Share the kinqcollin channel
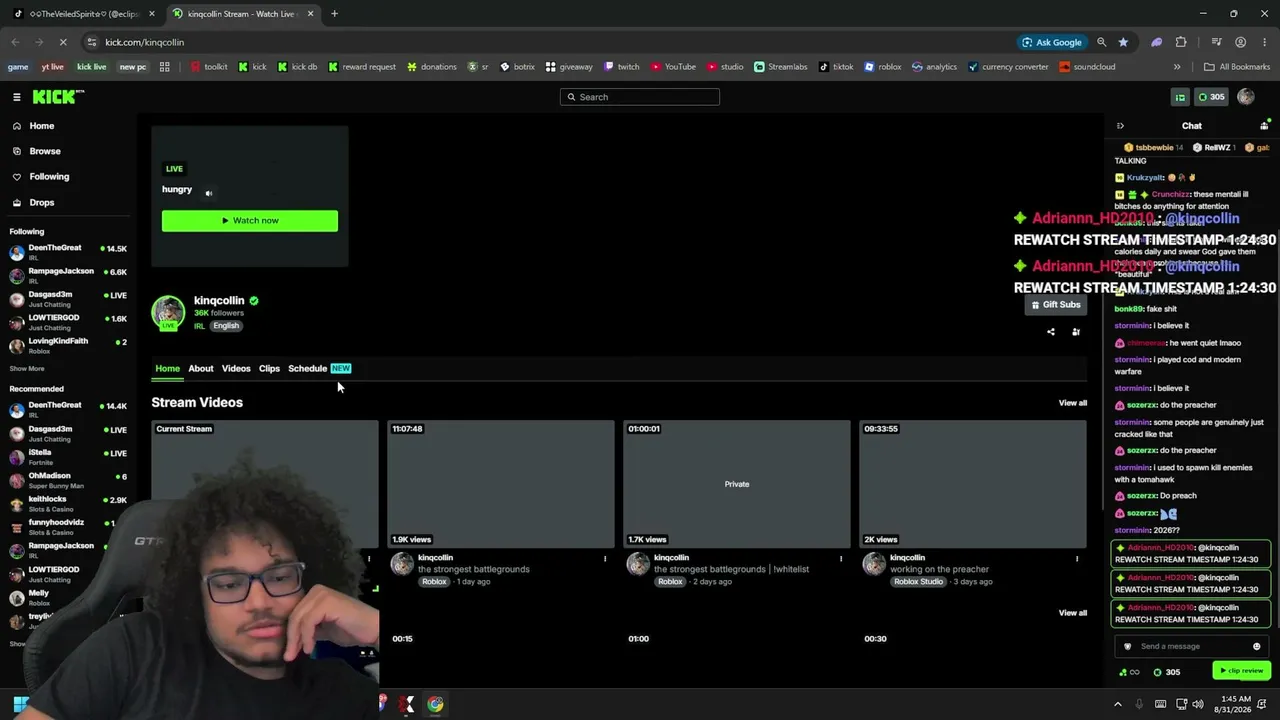 (x=1050, y=332)
